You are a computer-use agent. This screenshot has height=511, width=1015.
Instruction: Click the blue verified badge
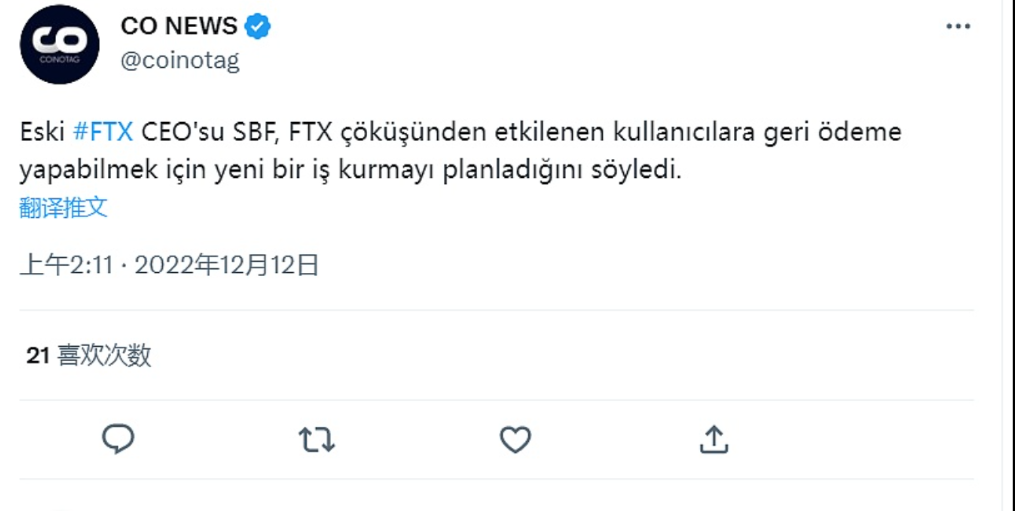[258, 26]
